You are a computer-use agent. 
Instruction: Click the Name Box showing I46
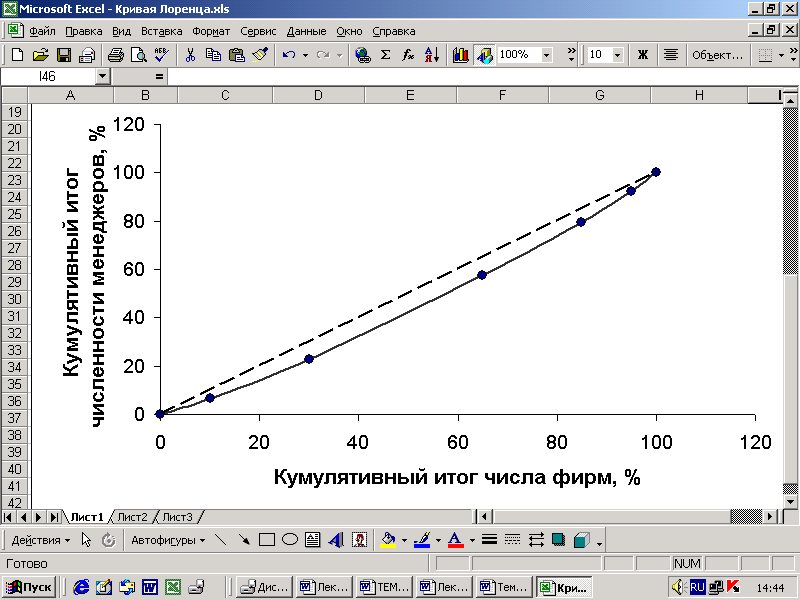click(x=48, y=77)
